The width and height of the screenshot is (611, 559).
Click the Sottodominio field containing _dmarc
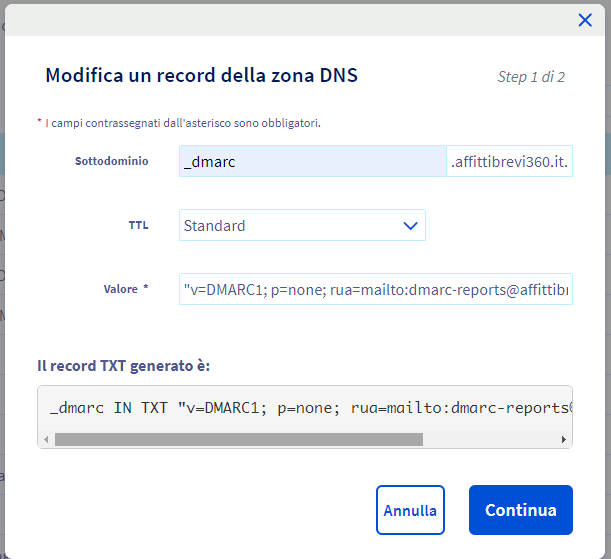click(312, 161)
